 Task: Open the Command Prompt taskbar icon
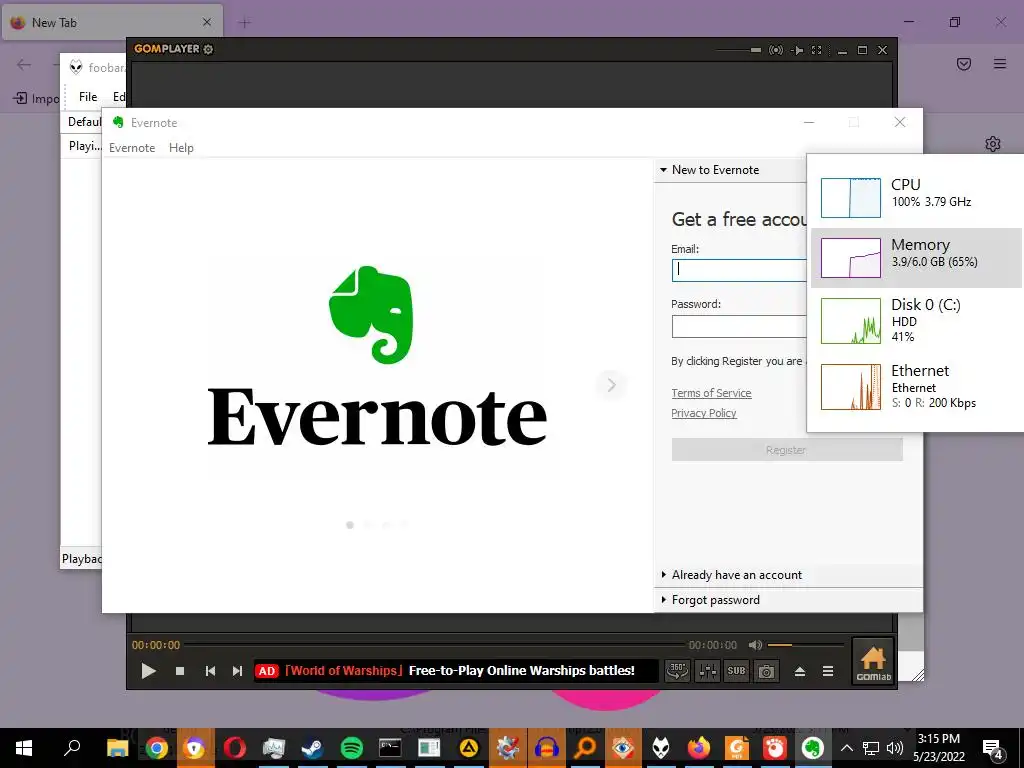coord(390,748)
